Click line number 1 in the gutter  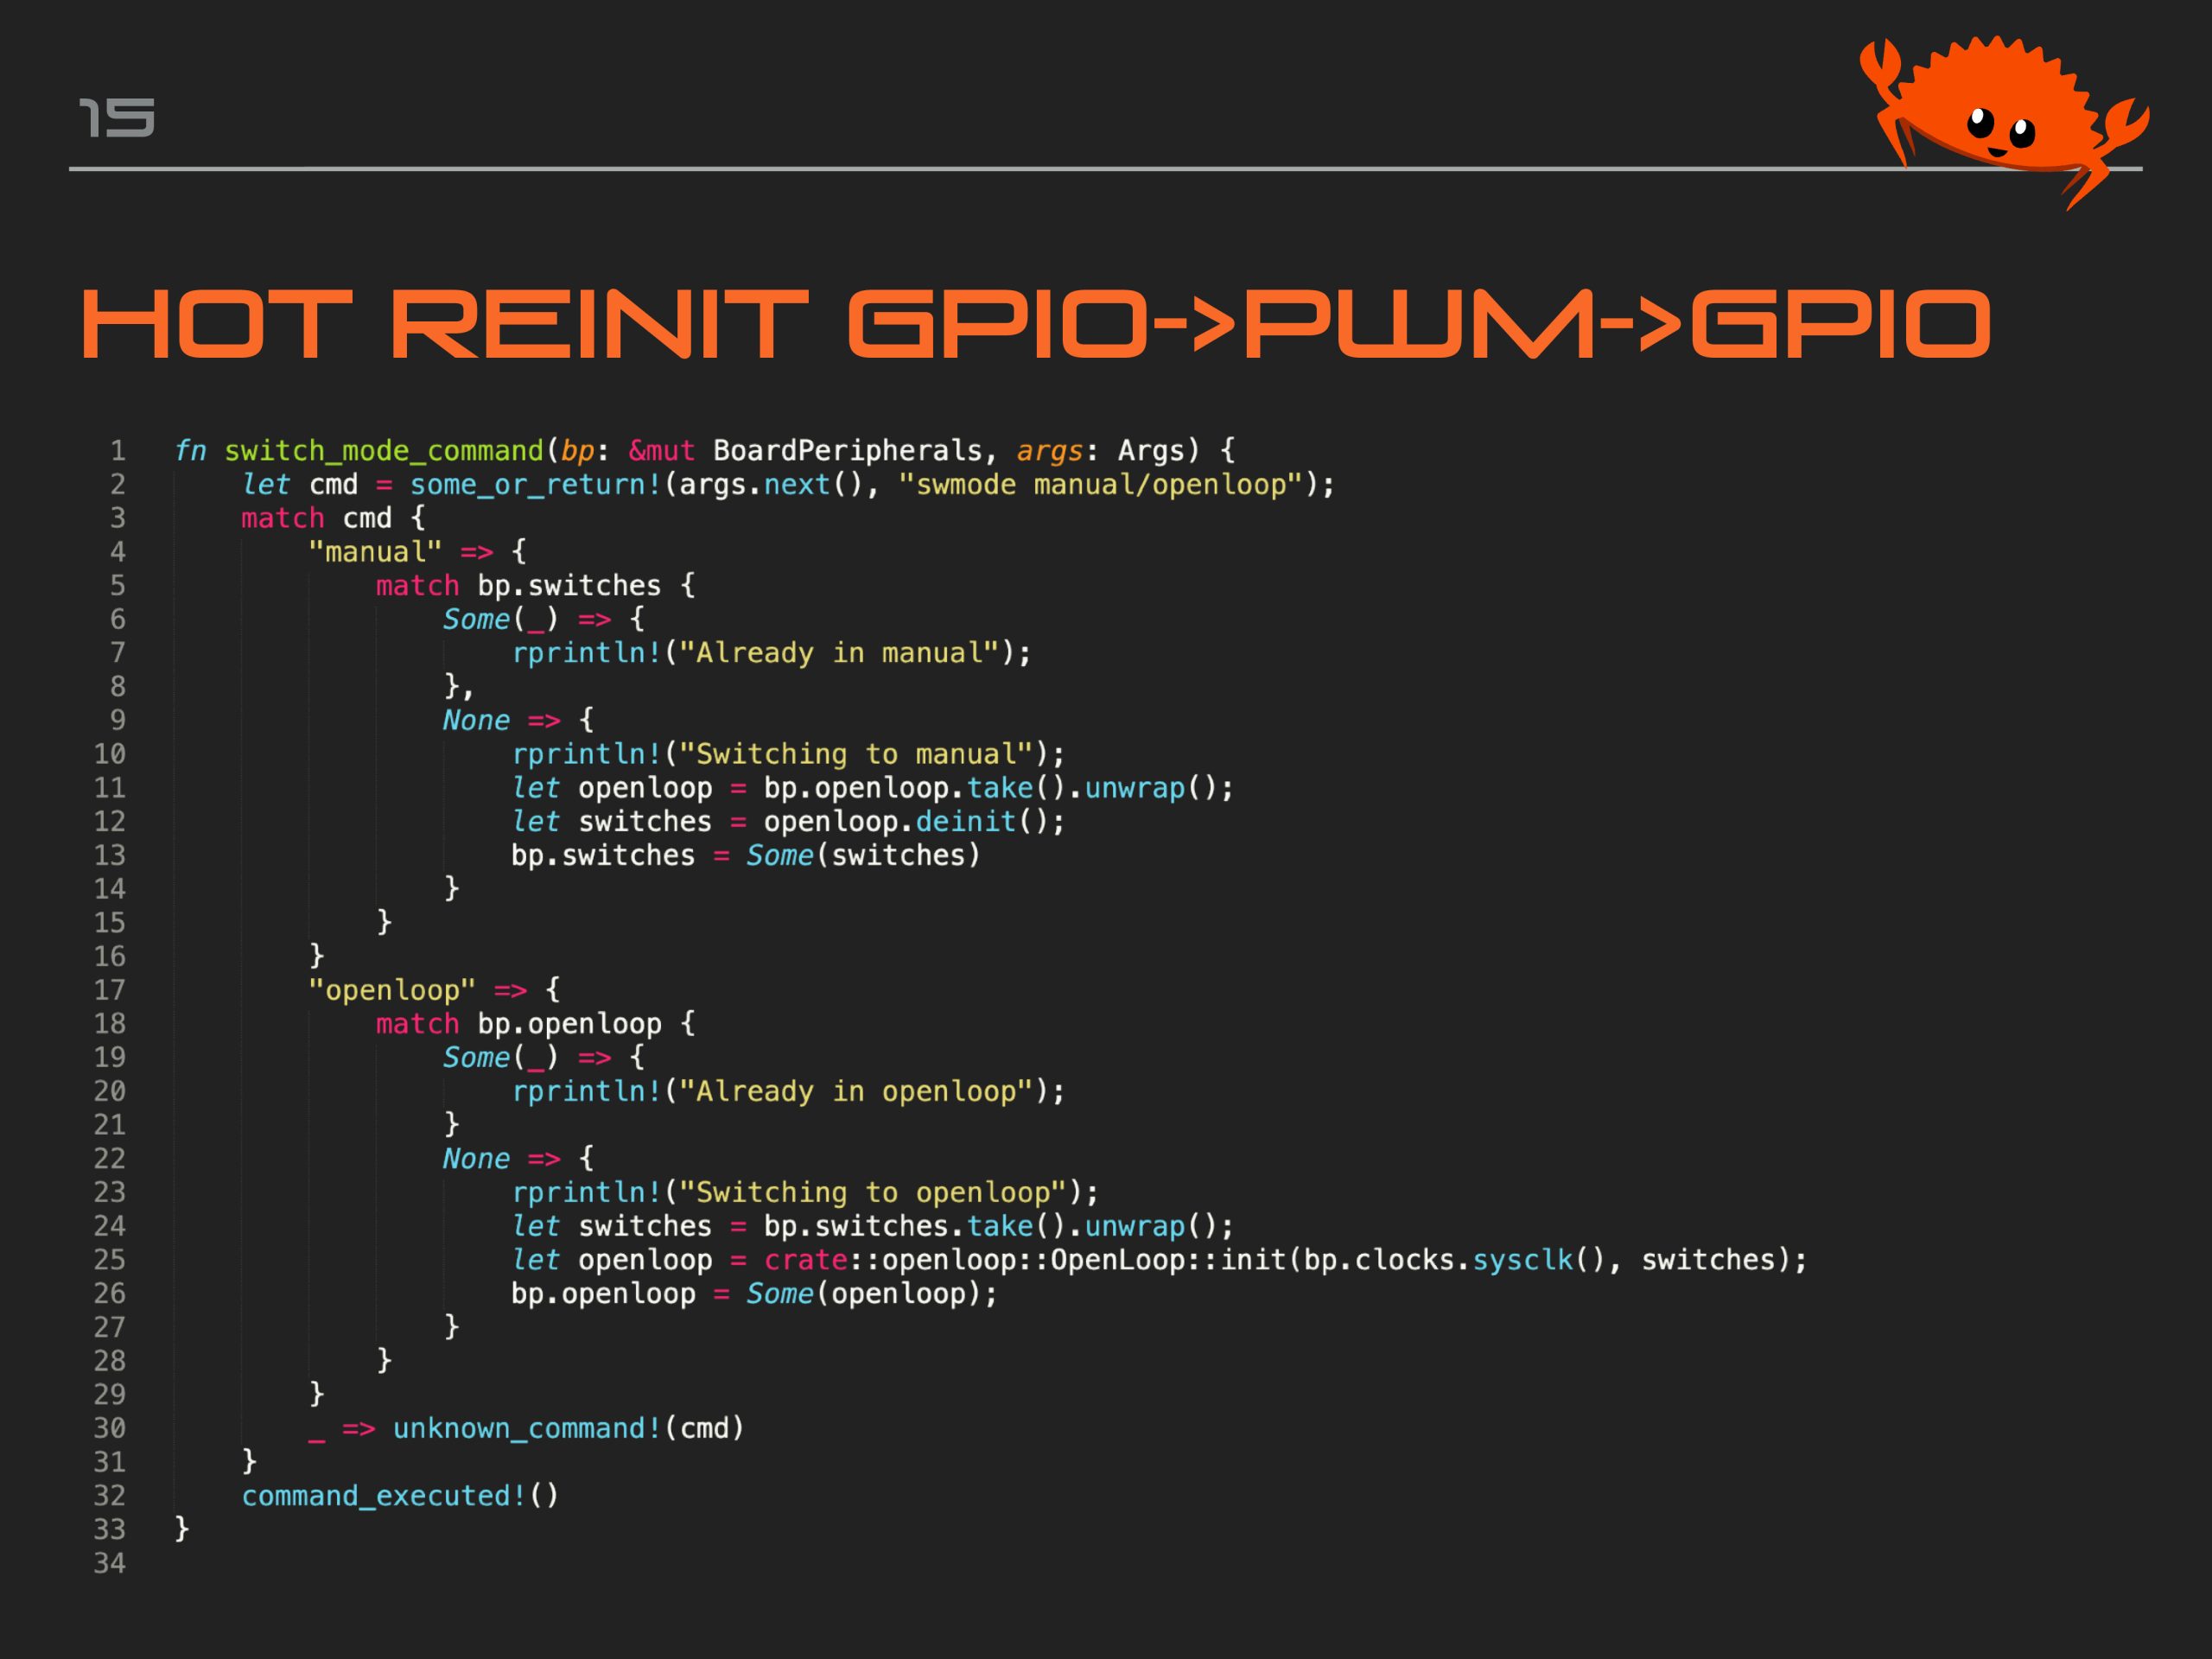click(118, 451)
